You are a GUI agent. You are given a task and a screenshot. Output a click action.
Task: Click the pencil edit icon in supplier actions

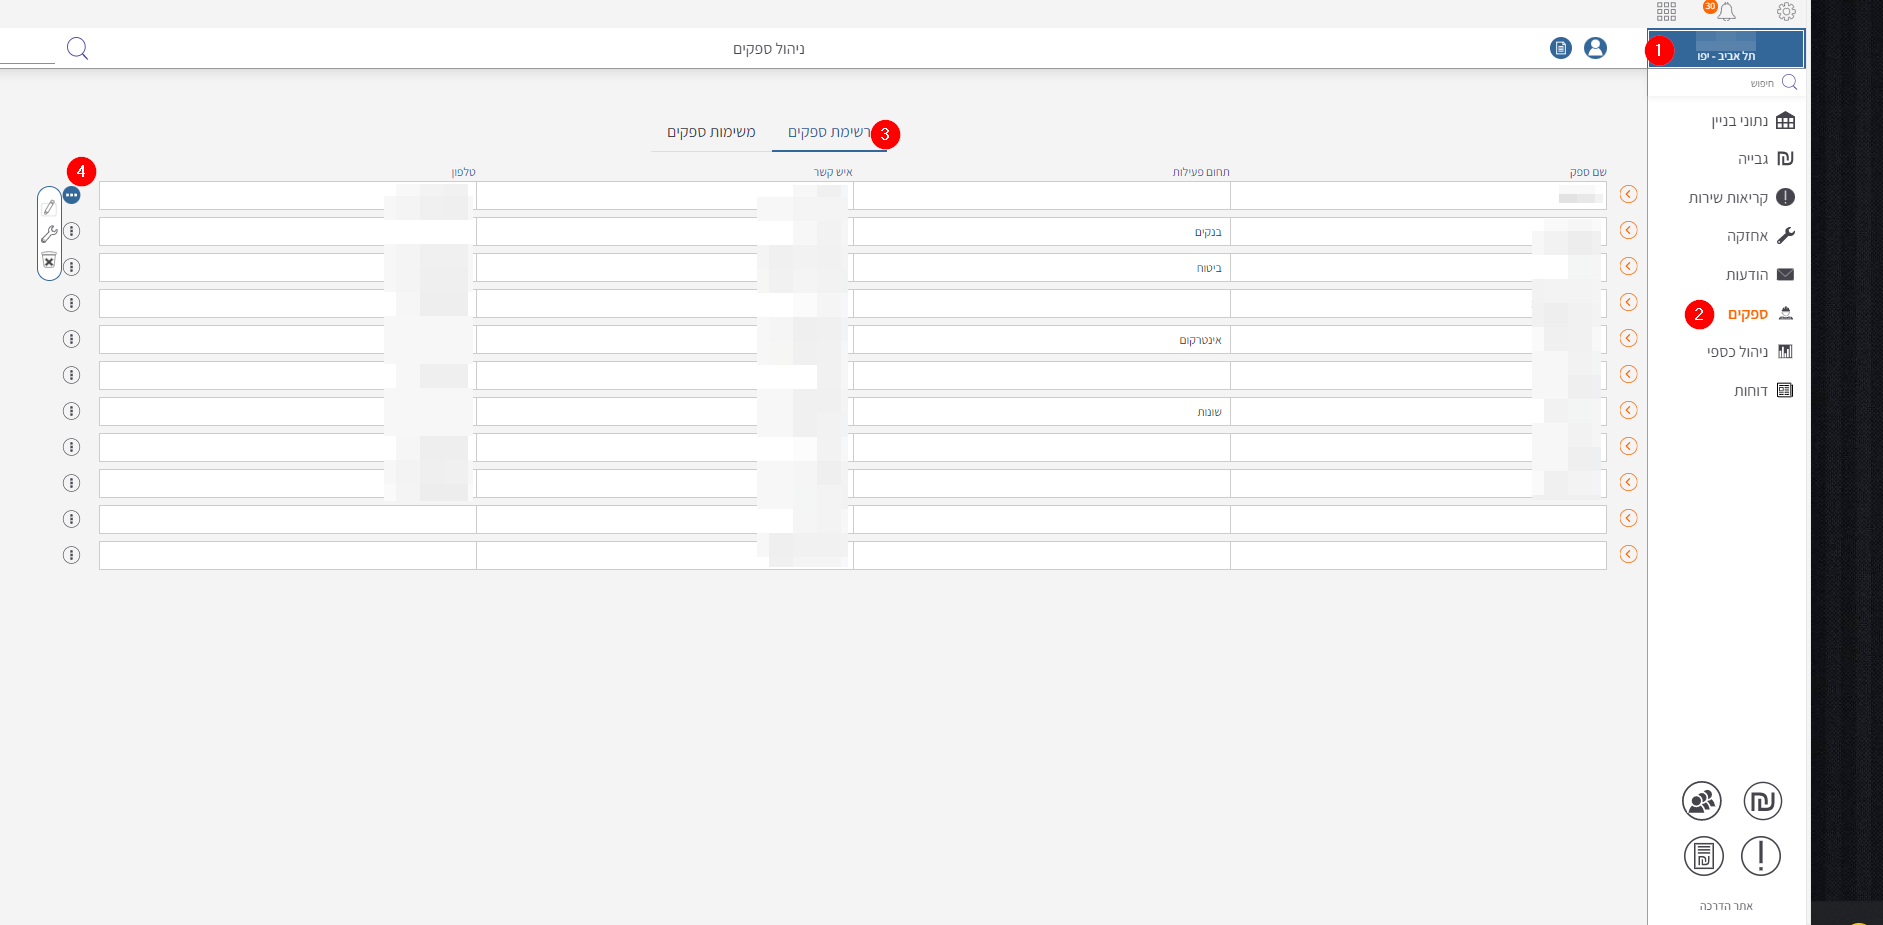point(49,207)
